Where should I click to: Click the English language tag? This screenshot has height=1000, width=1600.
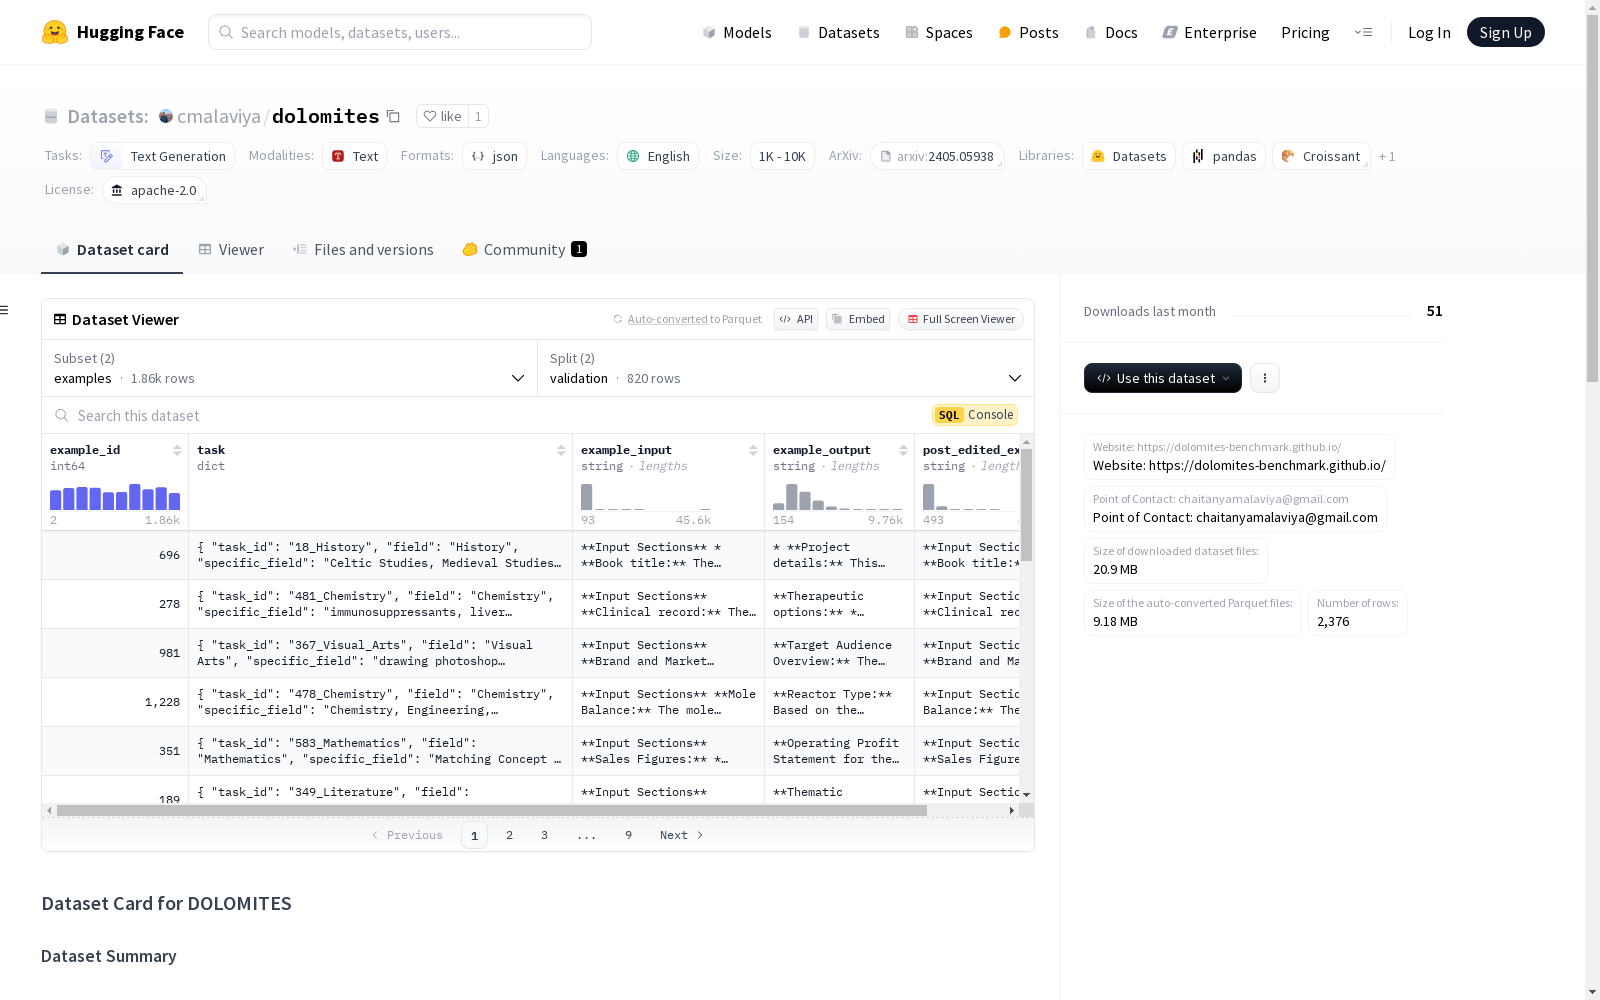[x=658, y=156]
